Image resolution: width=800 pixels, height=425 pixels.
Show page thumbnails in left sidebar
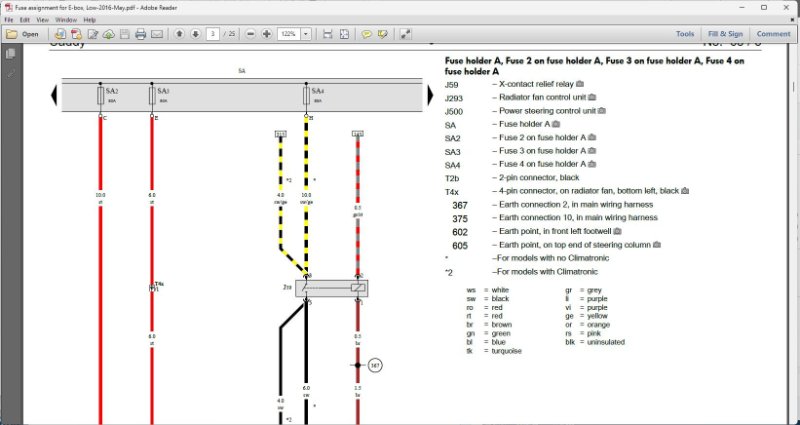(10, 54)
